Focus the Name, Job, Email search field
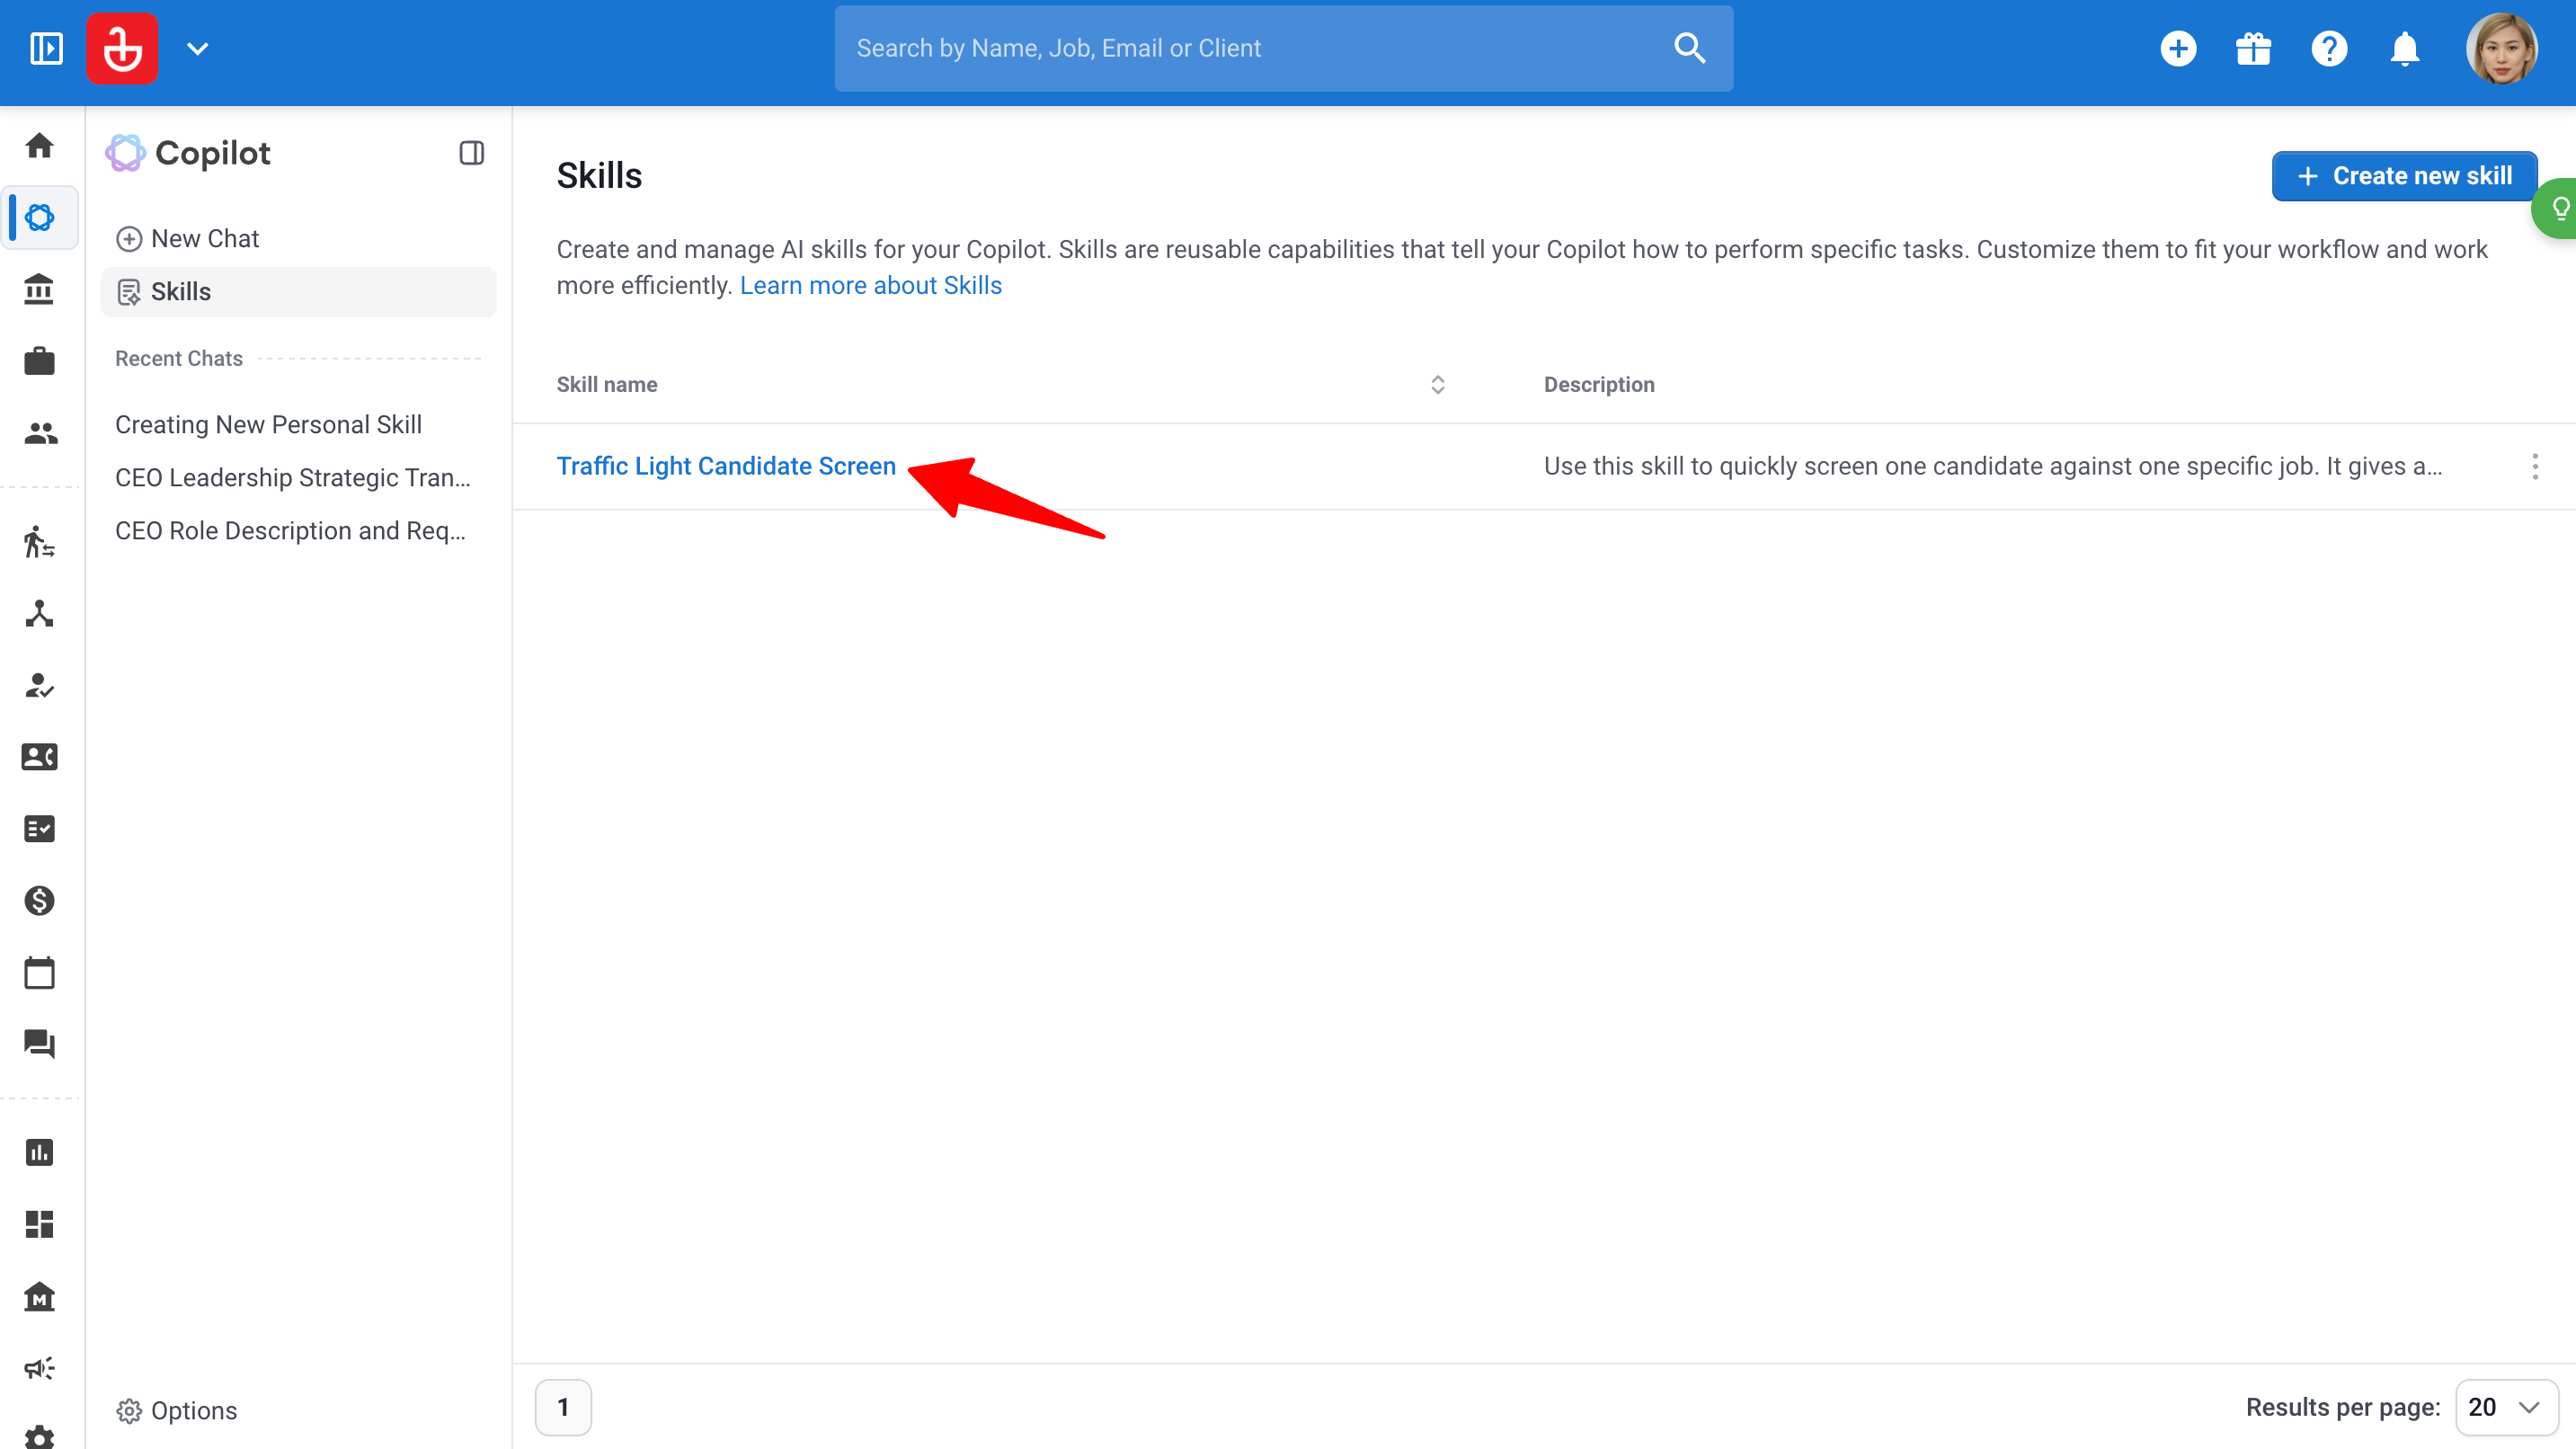2576x1449 pixels. [1284, 48]
